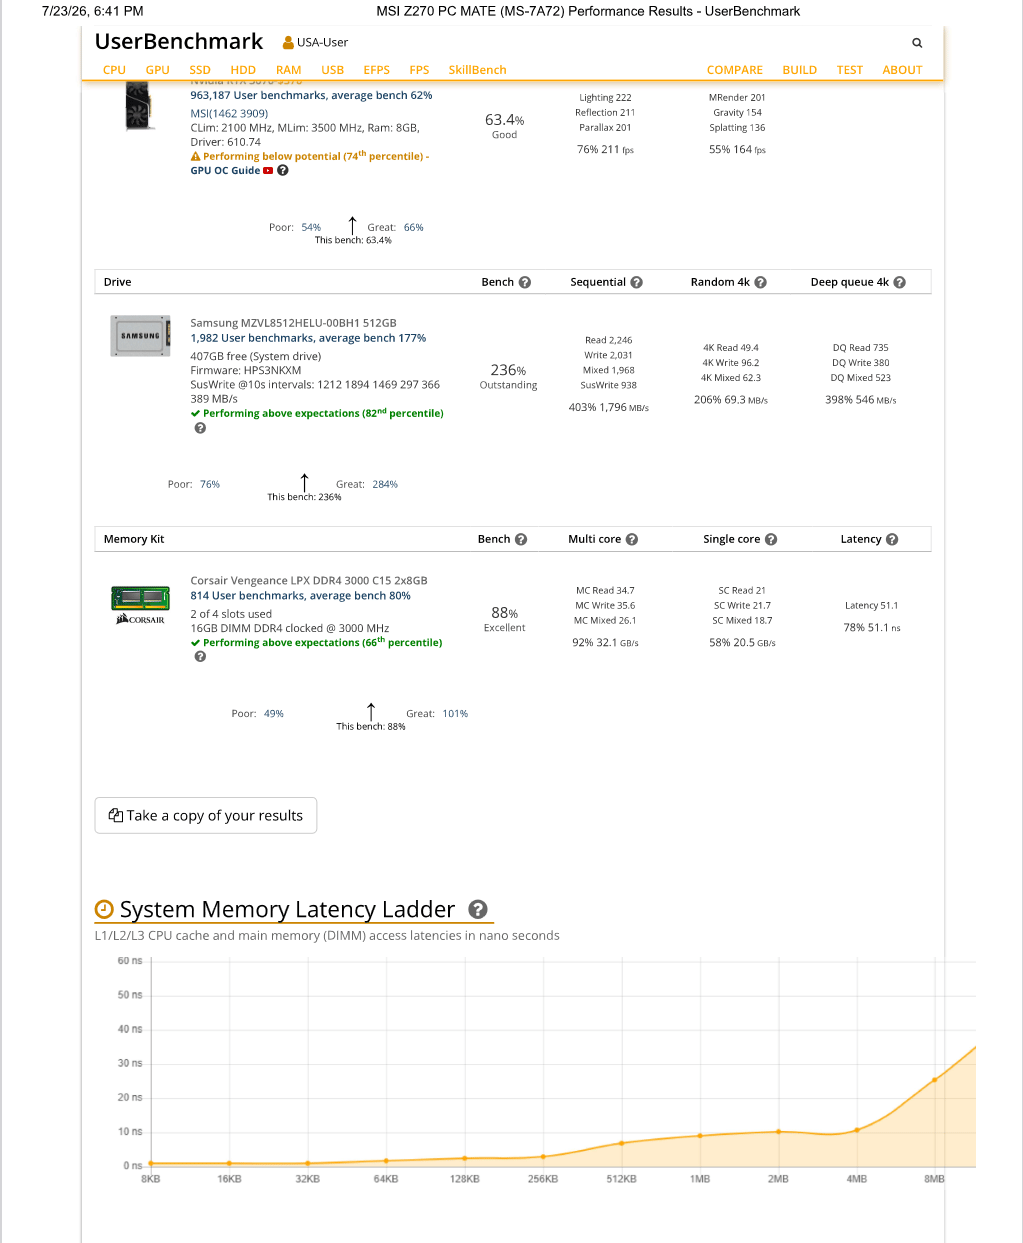Click System Memory Latency Ladder help icon

478,909
